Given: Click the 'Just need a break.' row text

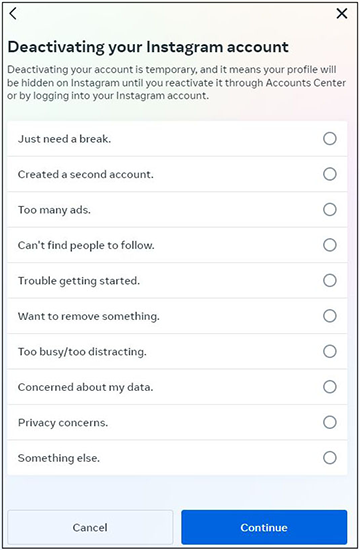Looking at the screenshot, I should [x=65, y=139].
